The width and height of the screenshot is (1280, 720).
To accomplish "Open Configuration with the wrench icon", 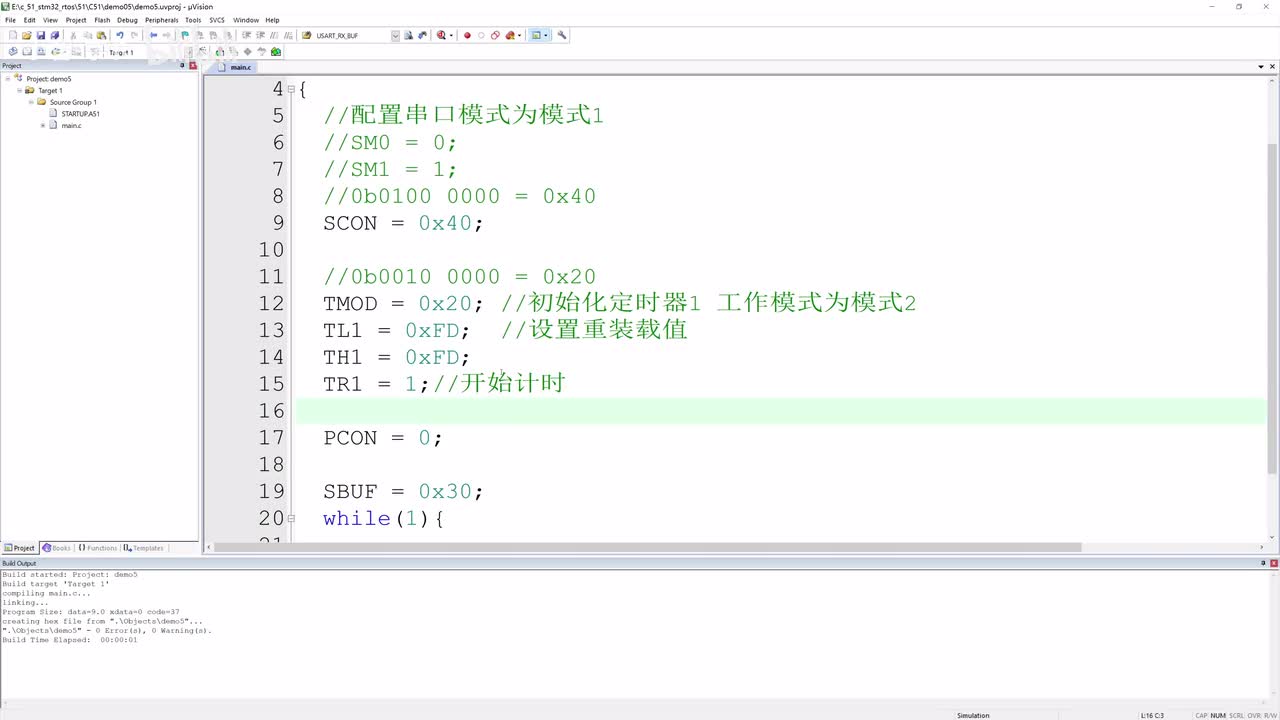I will 562,35.
